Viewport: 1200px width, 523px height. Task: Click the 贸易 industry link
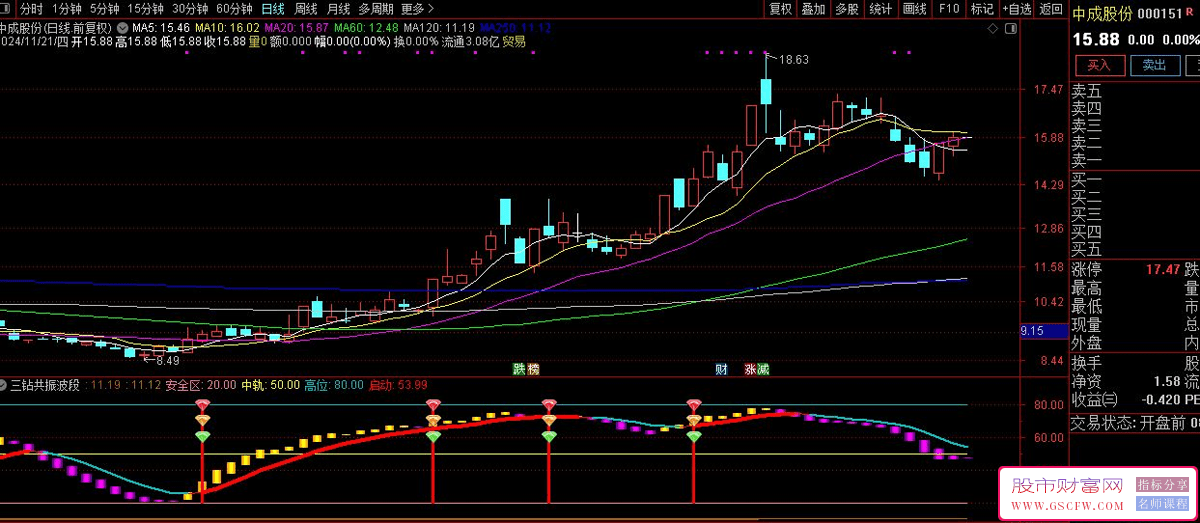point(514,42)
